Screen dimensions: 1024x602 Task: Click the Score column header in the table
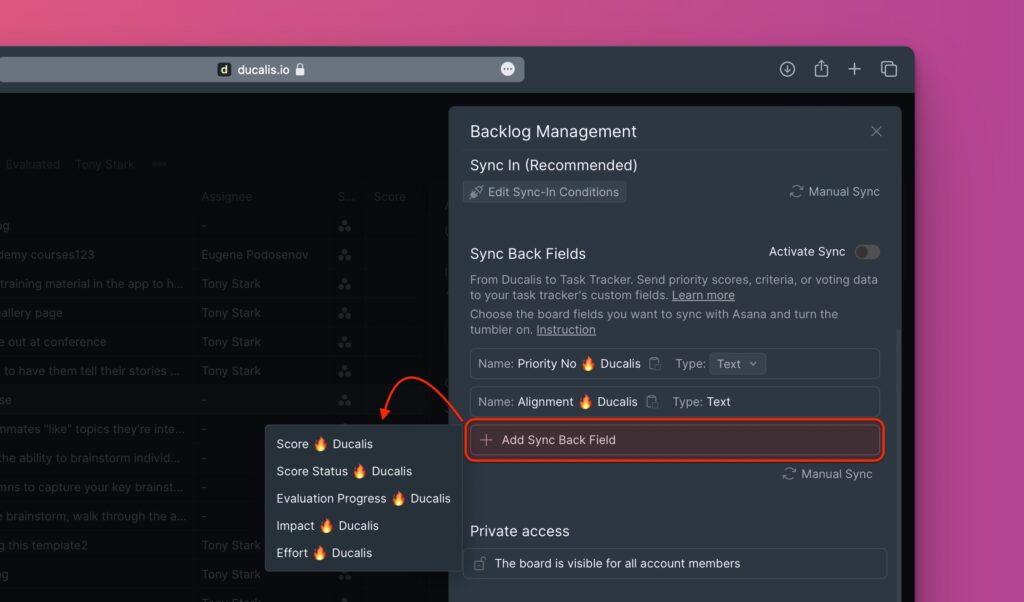(x=390, y=197)
